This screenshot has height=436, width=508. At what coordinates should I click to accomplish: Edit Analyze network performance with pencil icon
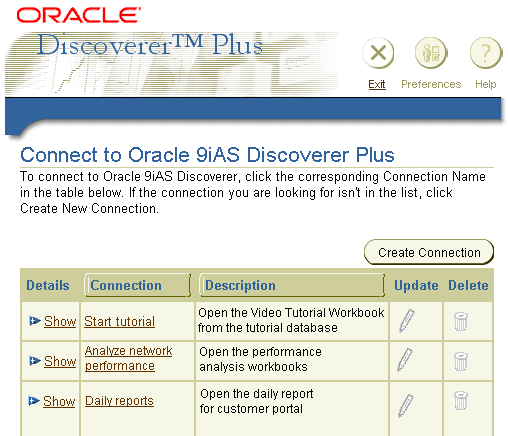[405, 360]
